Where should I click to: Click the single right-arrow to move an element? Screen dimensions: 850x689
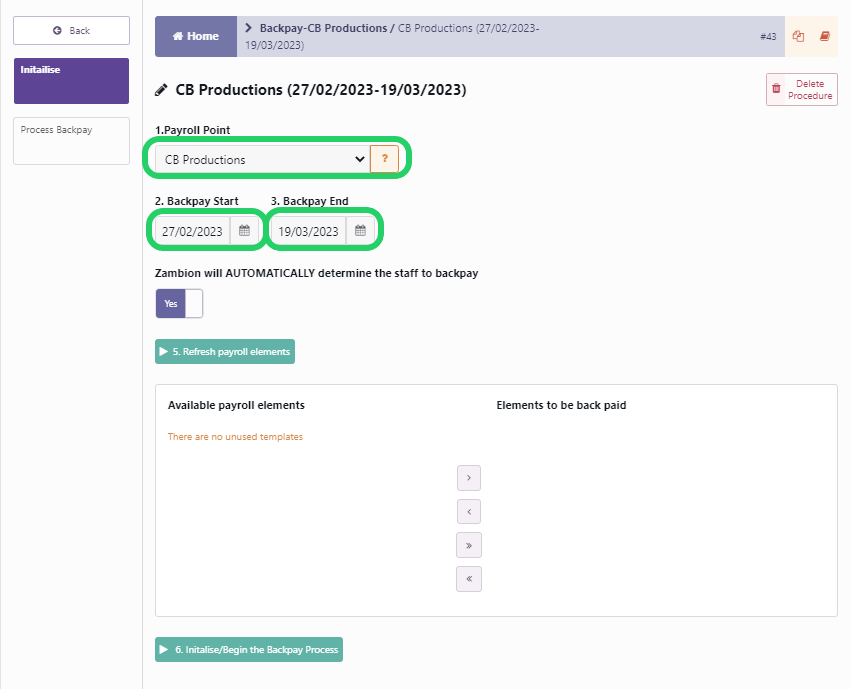[x=469, y=478]
